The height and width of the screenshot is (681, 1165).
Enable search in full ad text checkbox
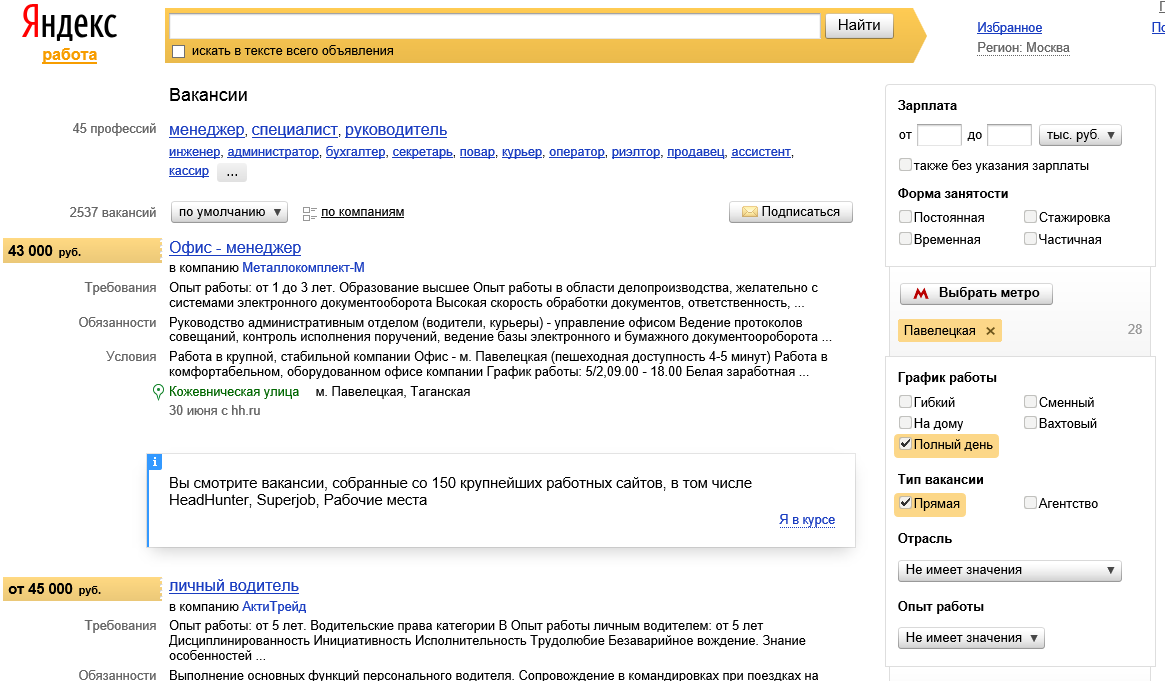coord(179,51)
